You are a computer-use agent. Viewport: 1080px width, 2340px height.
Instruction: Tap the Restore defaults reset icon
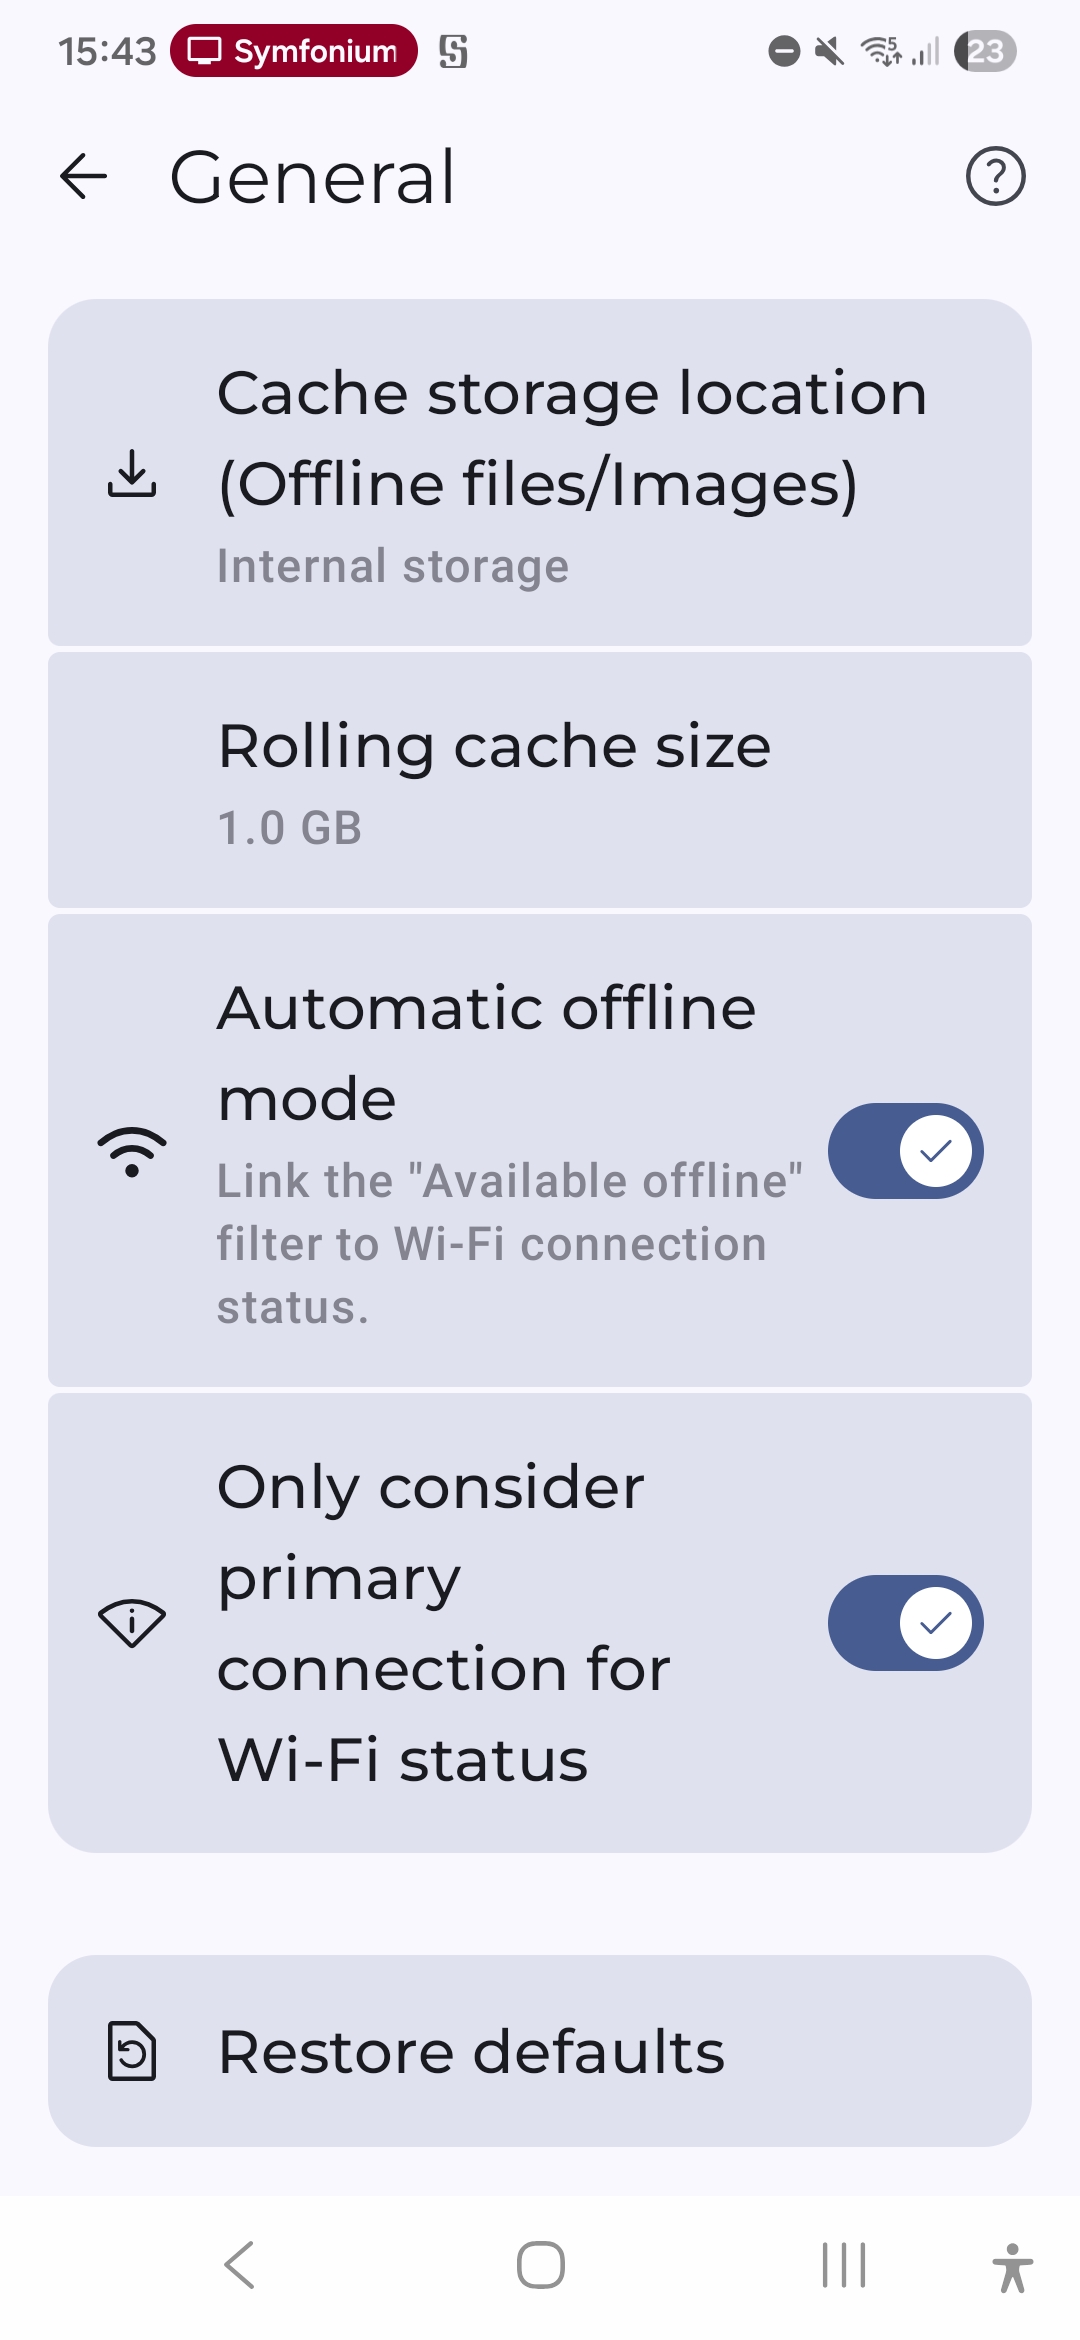(132, 2051)
